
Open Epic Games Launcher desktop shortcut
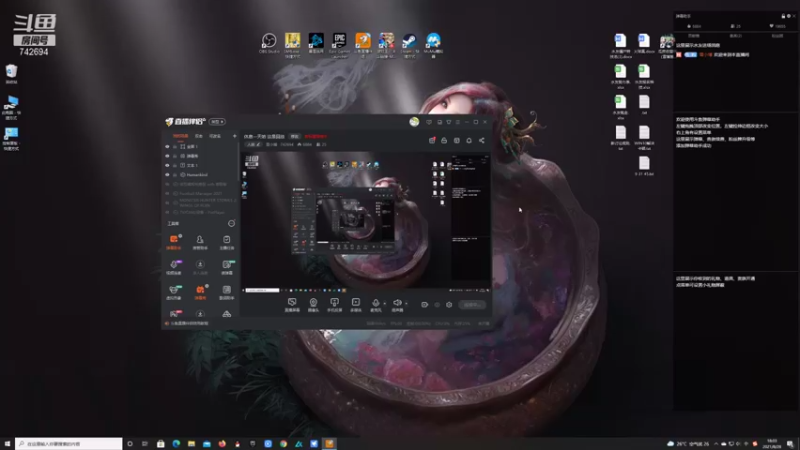339,45
